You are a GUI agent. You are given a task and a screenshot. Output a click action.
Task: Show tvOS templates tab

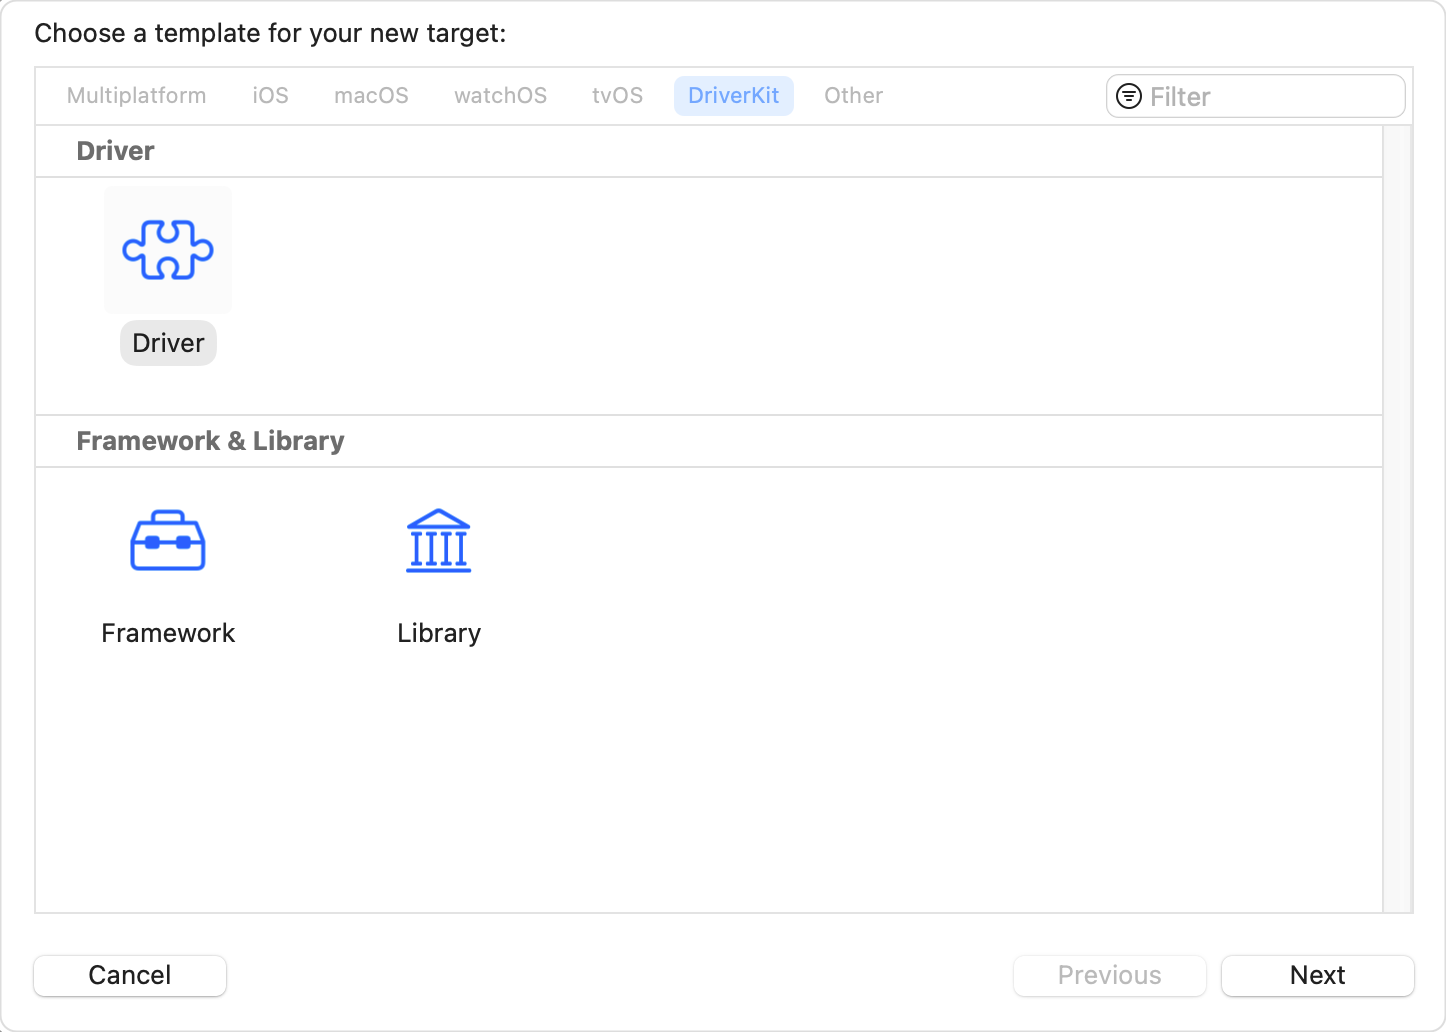618,96
